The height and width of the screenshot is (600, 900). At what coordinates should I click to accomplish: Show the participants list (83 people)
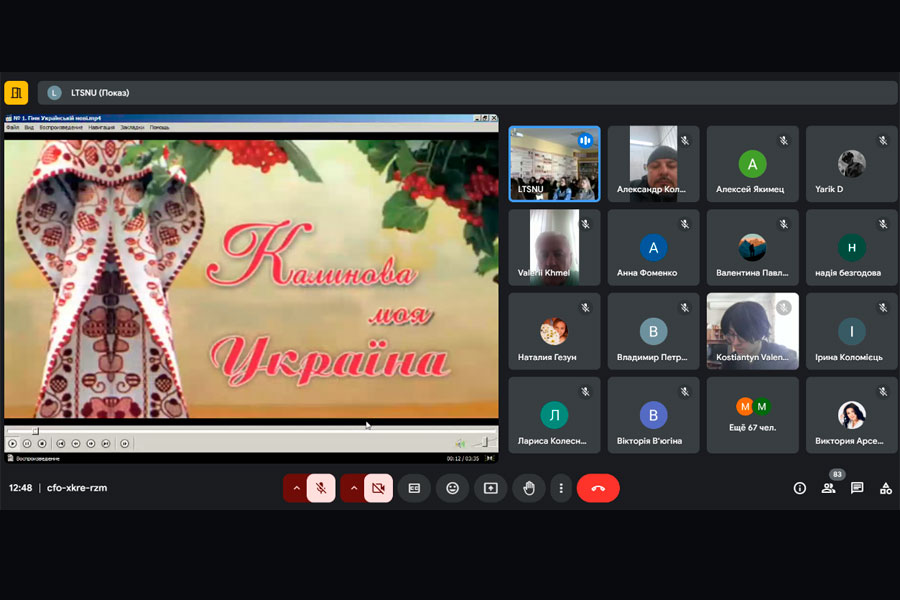(x=828, y=488)
